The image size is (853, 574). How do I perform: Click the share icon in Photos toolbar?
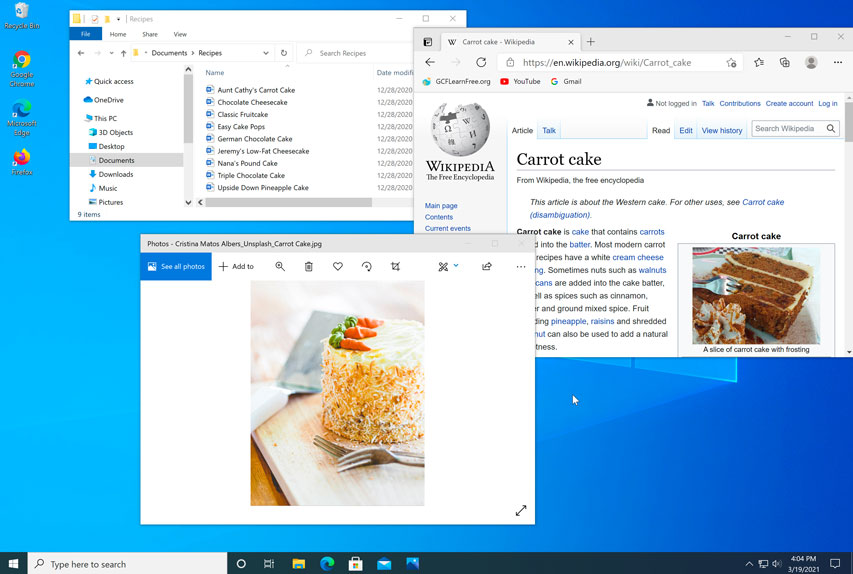pos(487,267)
